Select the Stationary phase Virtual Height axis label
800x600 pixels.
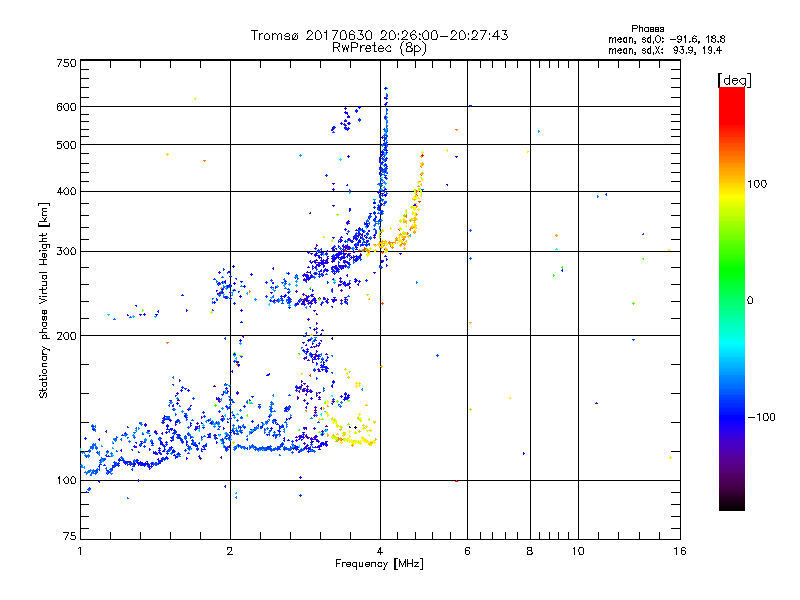click(x=44, y=300)
